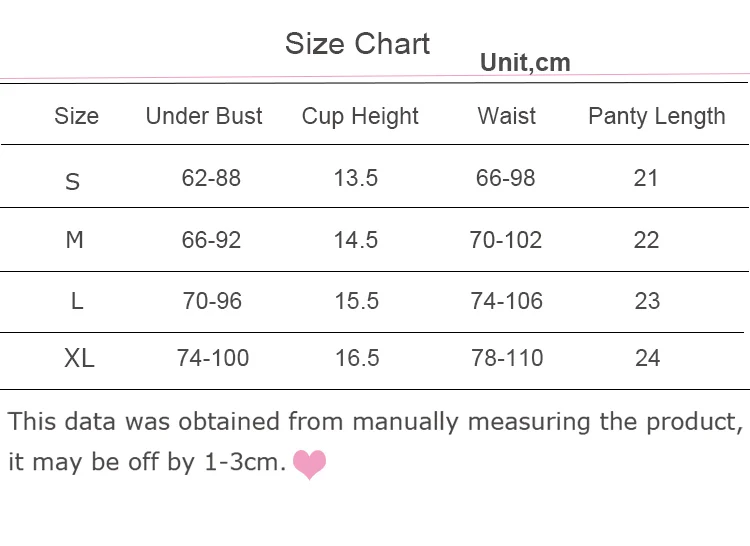Viewport: 750px width, 546px height.
Task: Select the Waist column header
Action: coord(507,116)
